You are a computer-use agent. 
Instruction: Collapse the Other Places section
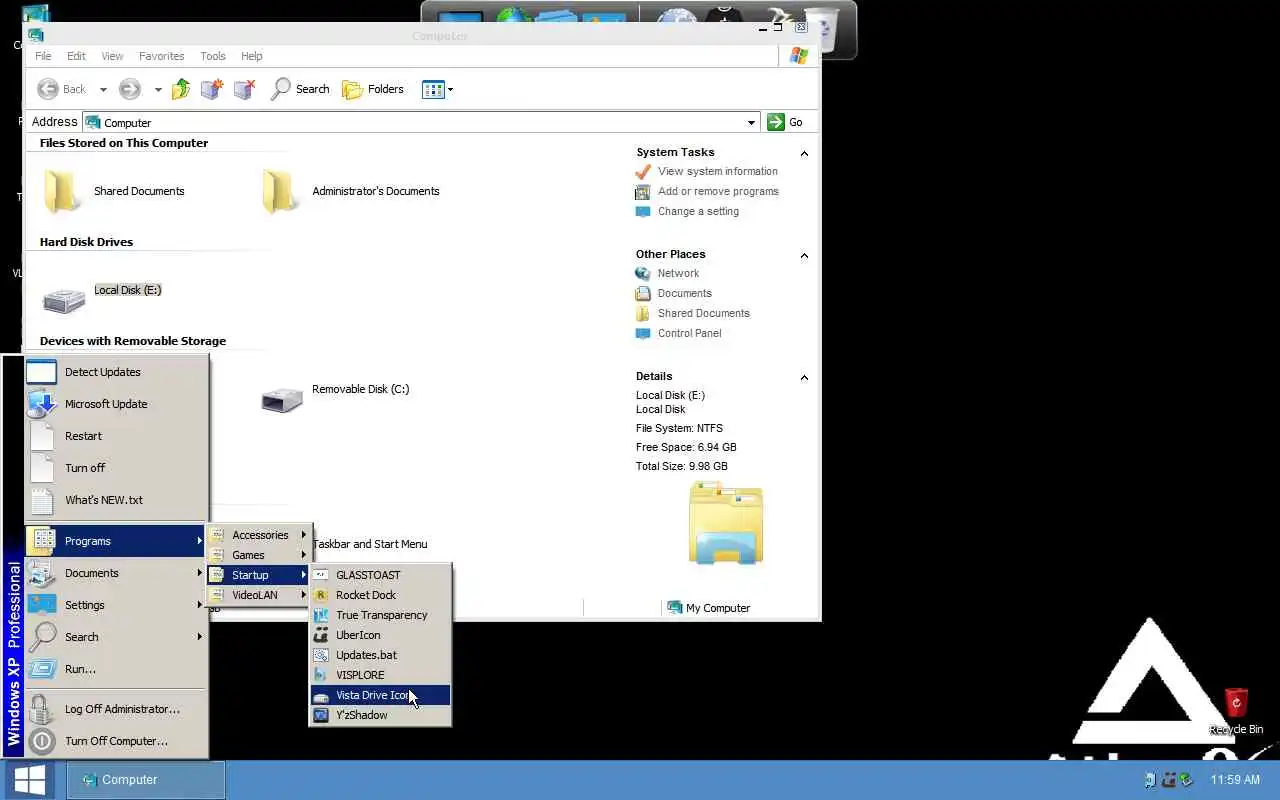tap(804, 255)
